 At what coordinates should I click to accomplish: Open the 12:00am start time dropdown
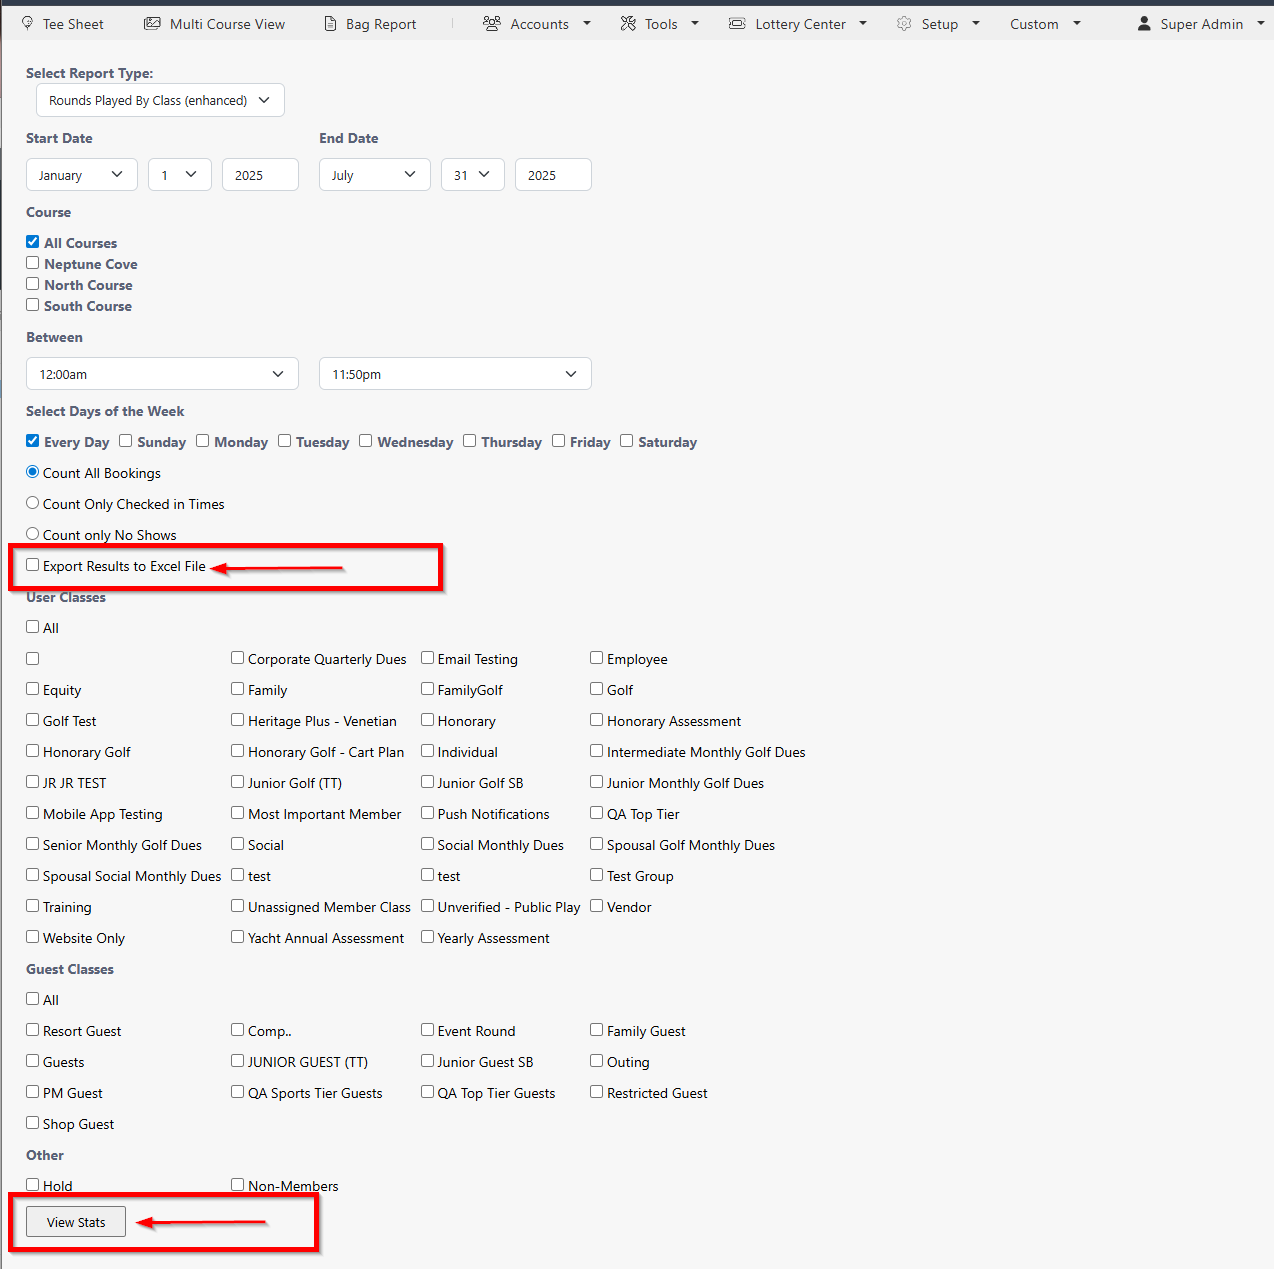(162, 374)
